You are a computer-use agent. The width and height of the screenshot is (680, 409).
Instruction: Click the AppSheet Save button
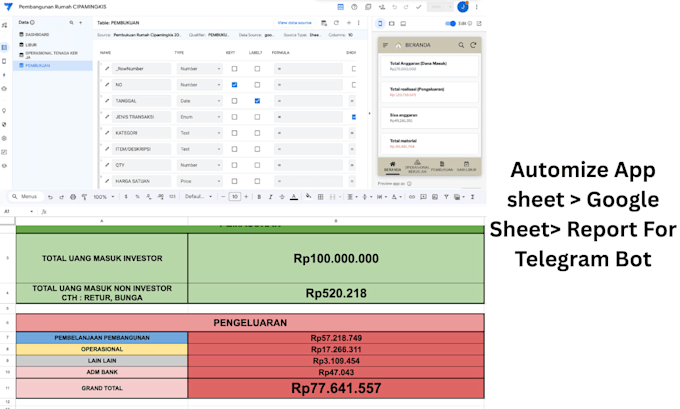click(437, 7)
